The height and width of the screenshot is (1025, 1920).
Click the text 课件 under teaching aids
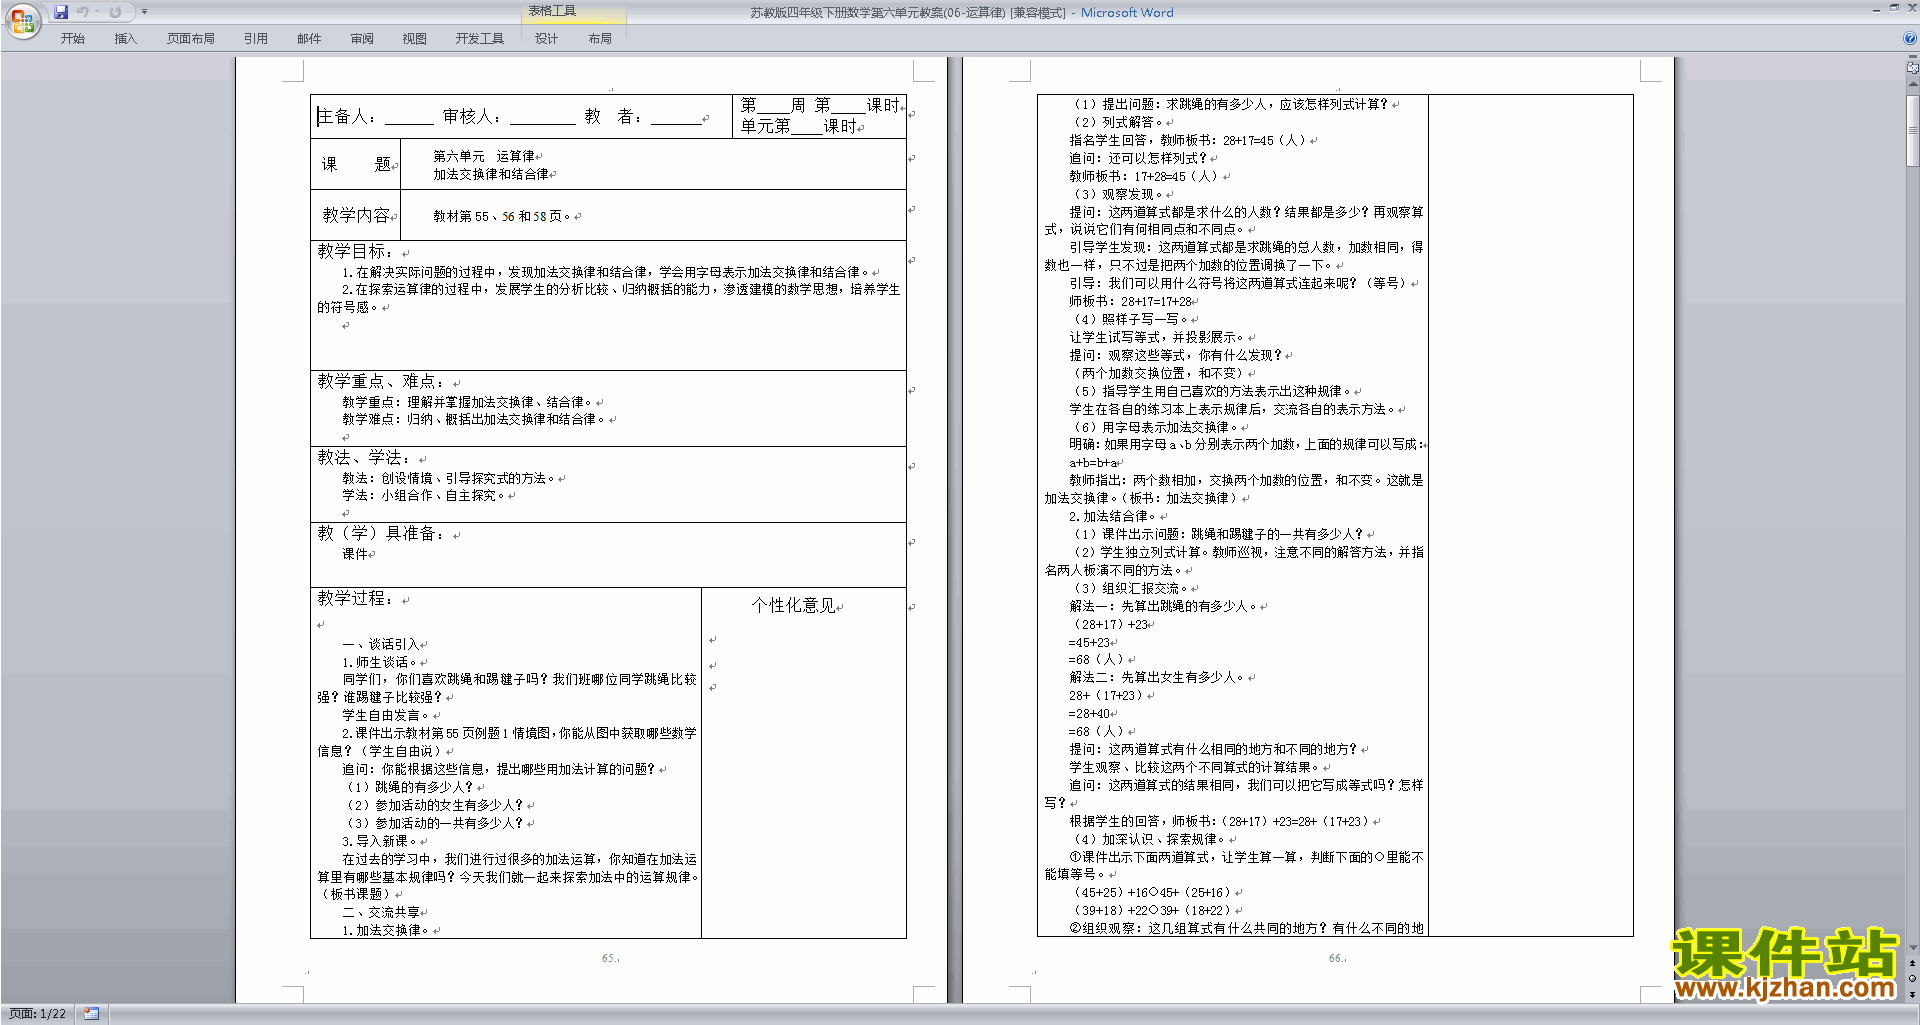[355, 554]
